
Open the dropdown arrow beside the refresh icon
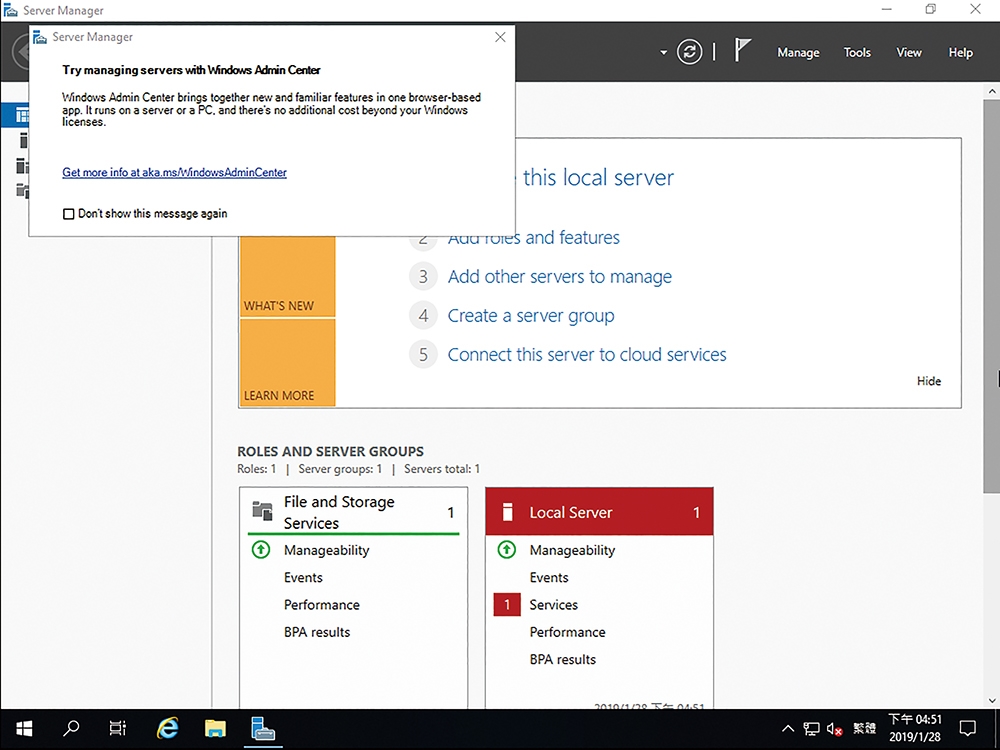pos(663,52)
